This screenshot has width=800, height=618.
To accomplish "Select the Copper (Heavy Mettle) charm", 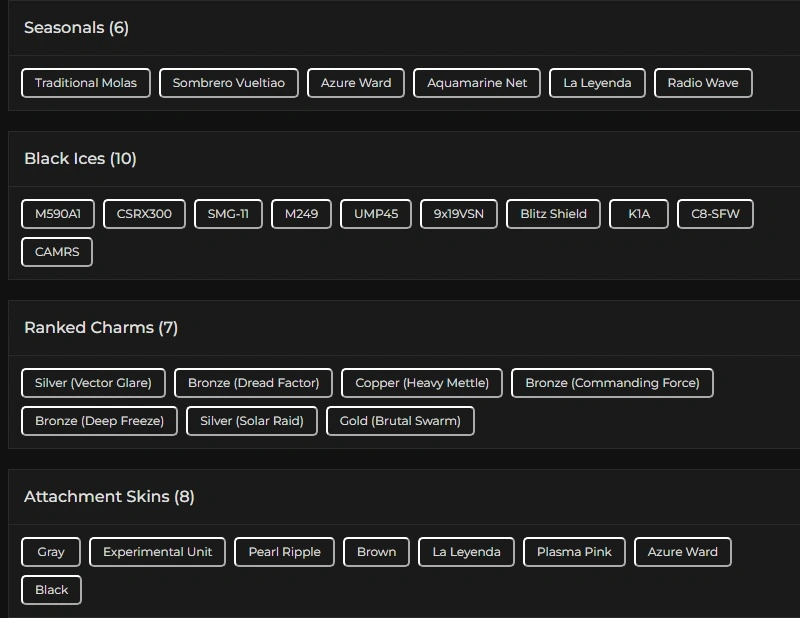I will (422, 383).
